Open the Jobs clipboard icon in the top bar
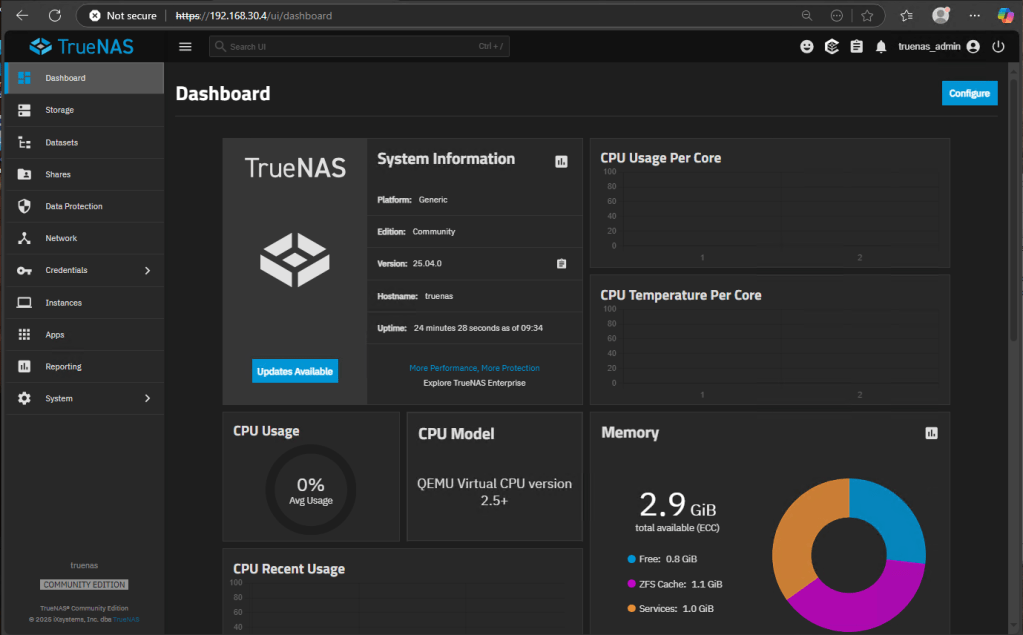Viewport: 1023px width, 635px height. point(856,46)
